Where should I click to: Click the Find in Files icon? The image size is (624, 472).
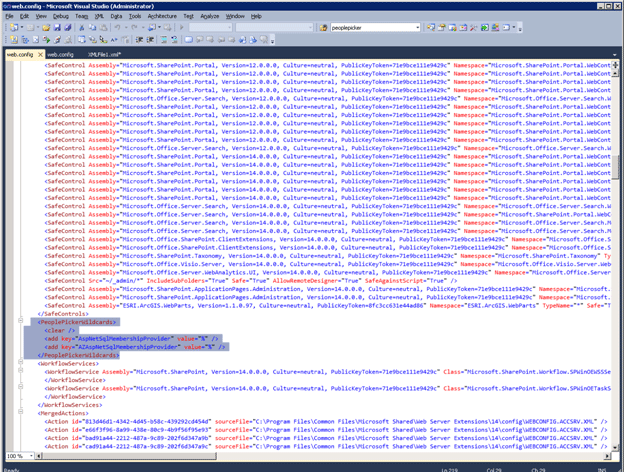[323, 27]
